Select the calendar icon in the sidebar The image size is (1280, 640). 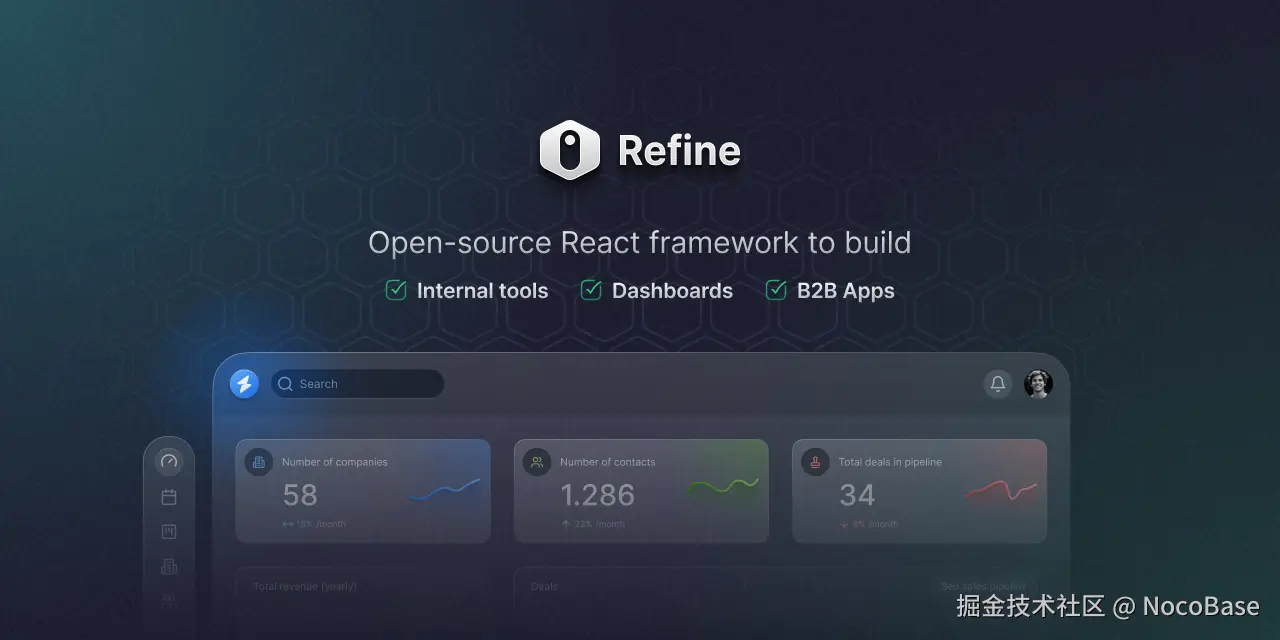click(x=168, y=496)
